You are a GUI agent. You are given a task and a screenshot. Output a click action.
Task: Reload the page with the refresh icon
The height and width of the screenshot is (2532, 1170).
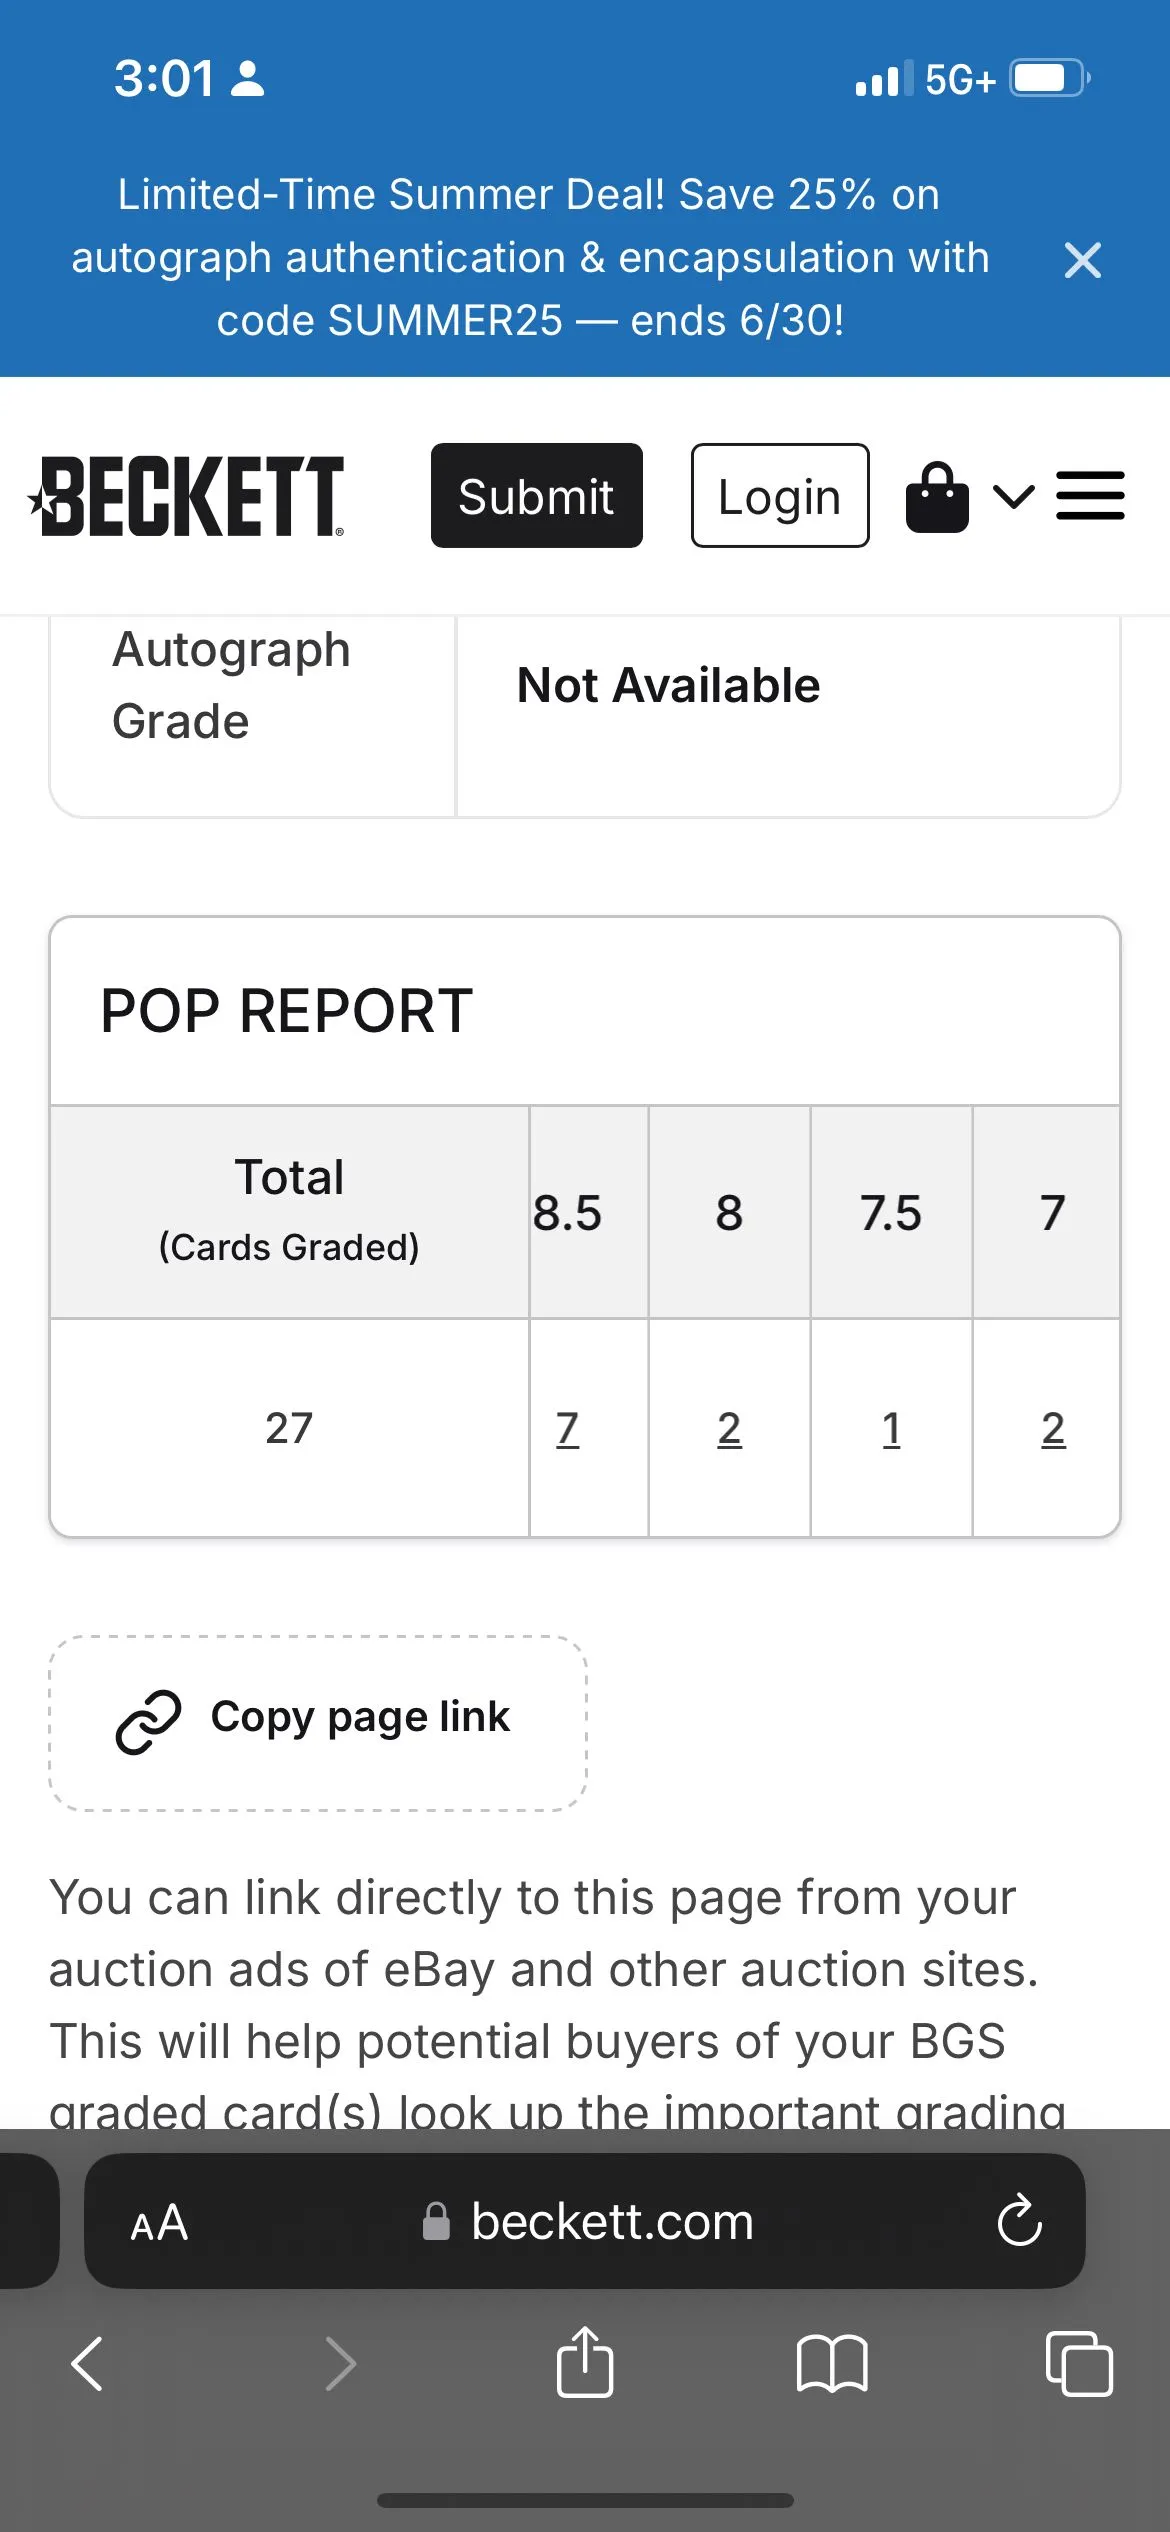coord(1019,2221)
